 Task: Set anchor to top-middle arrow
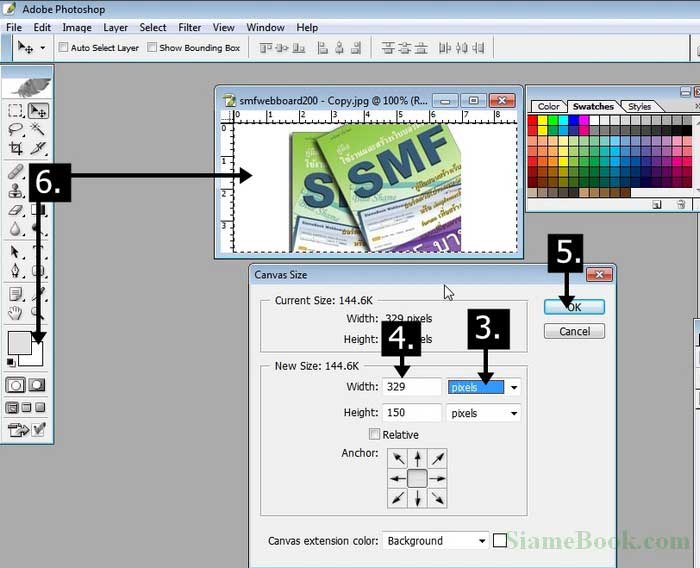point(417,458)
